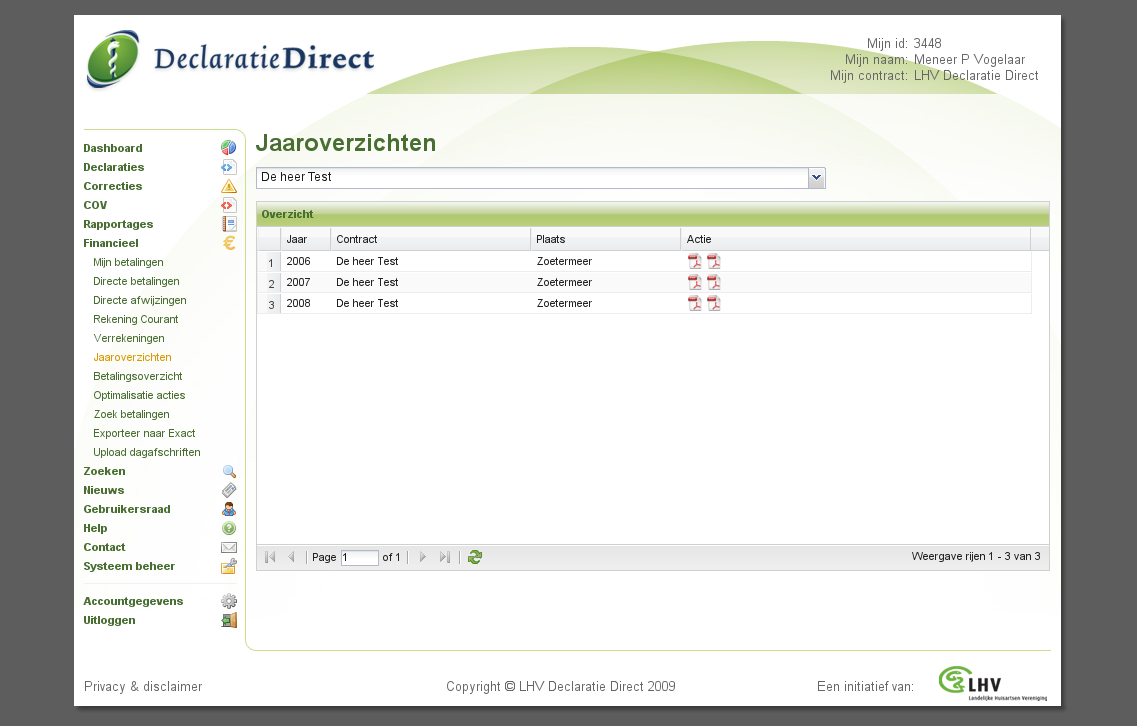Open first PDF icon for year 2008
Screen dimensions: 1137x726
(x=695, y=303)
